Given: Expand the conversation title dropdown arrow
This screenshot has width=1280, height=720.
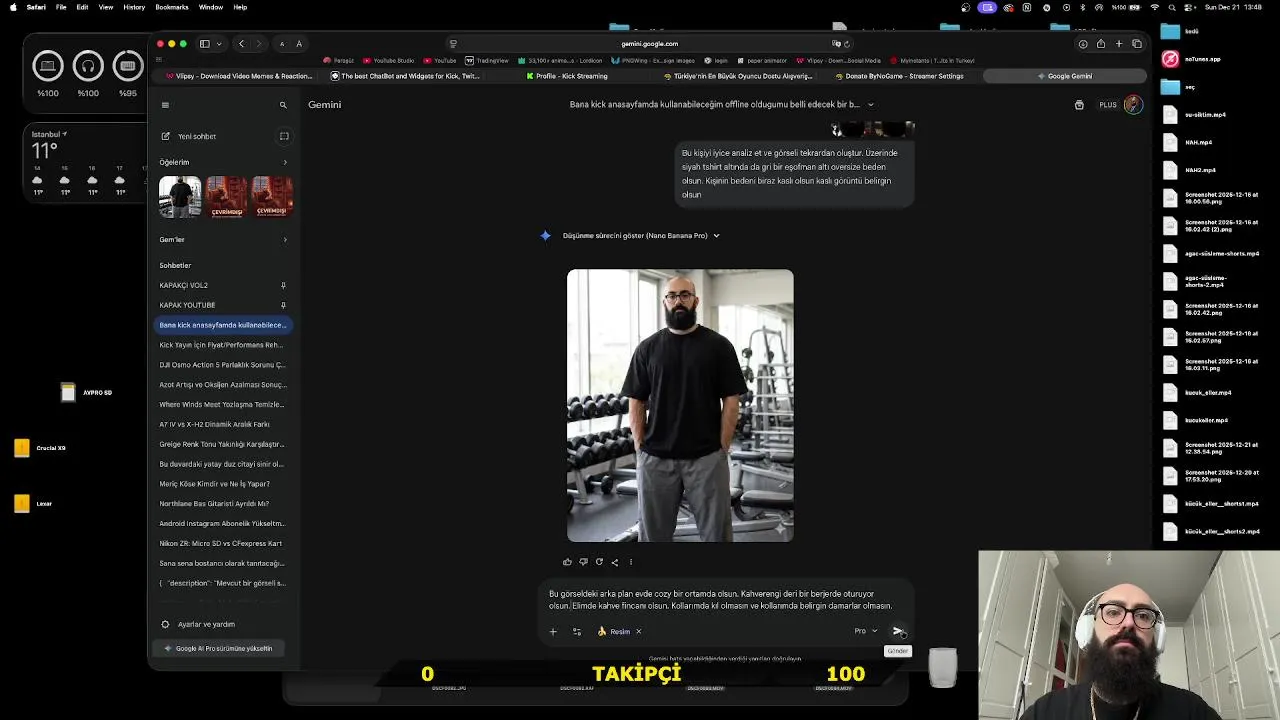Looking at the screenshot, I should coord(870,104).
